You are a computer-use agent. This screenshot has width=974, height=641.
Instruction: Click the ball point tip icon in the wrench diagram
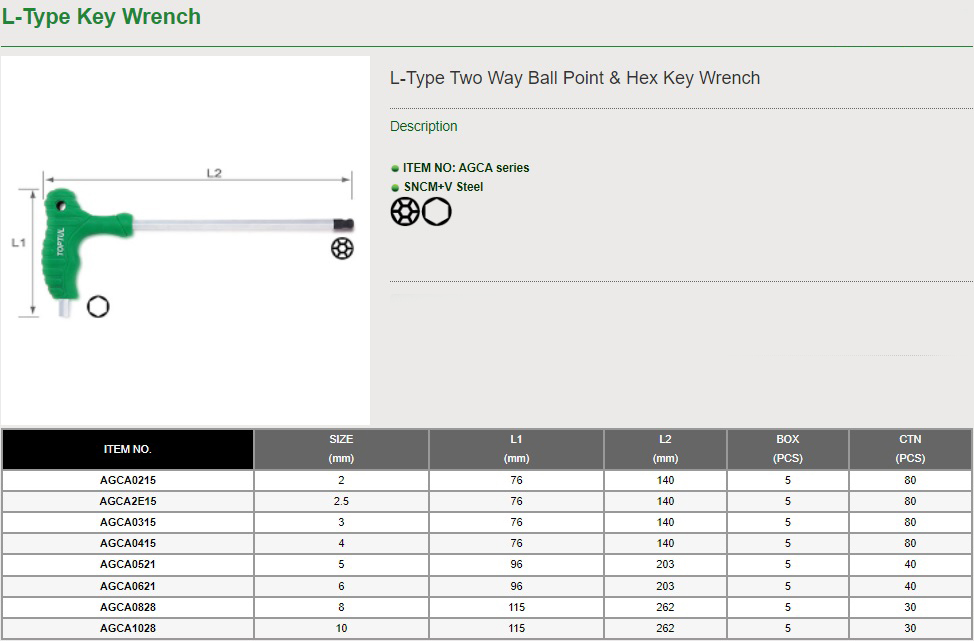[x=342, y=246]
